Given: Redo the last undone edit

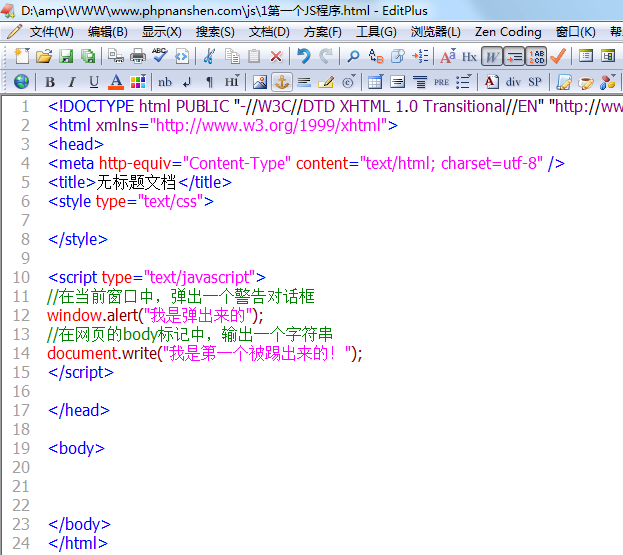Looking at the screenshot, I should tap(326, 56).
